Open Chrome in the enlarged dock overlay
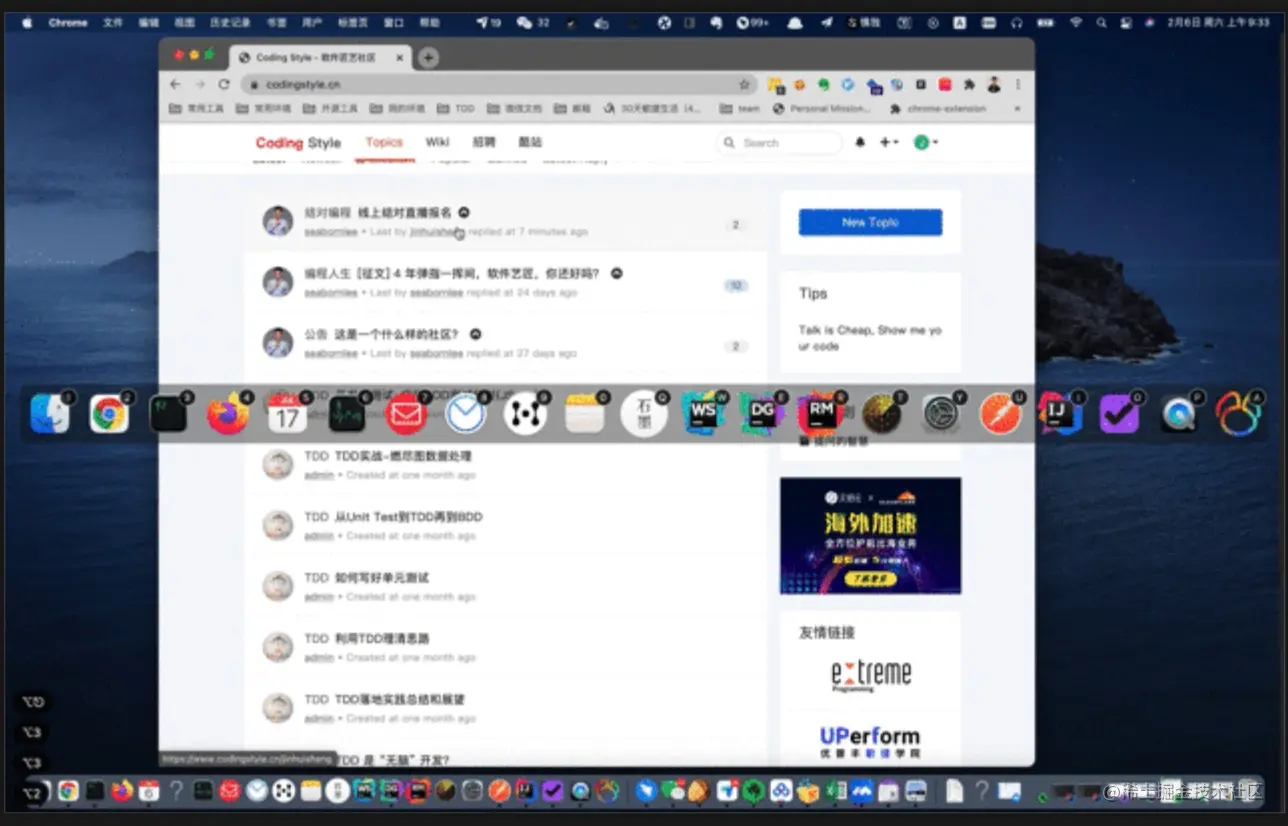The width and height of the screenshot is (1288, 826). click(109, 414)
